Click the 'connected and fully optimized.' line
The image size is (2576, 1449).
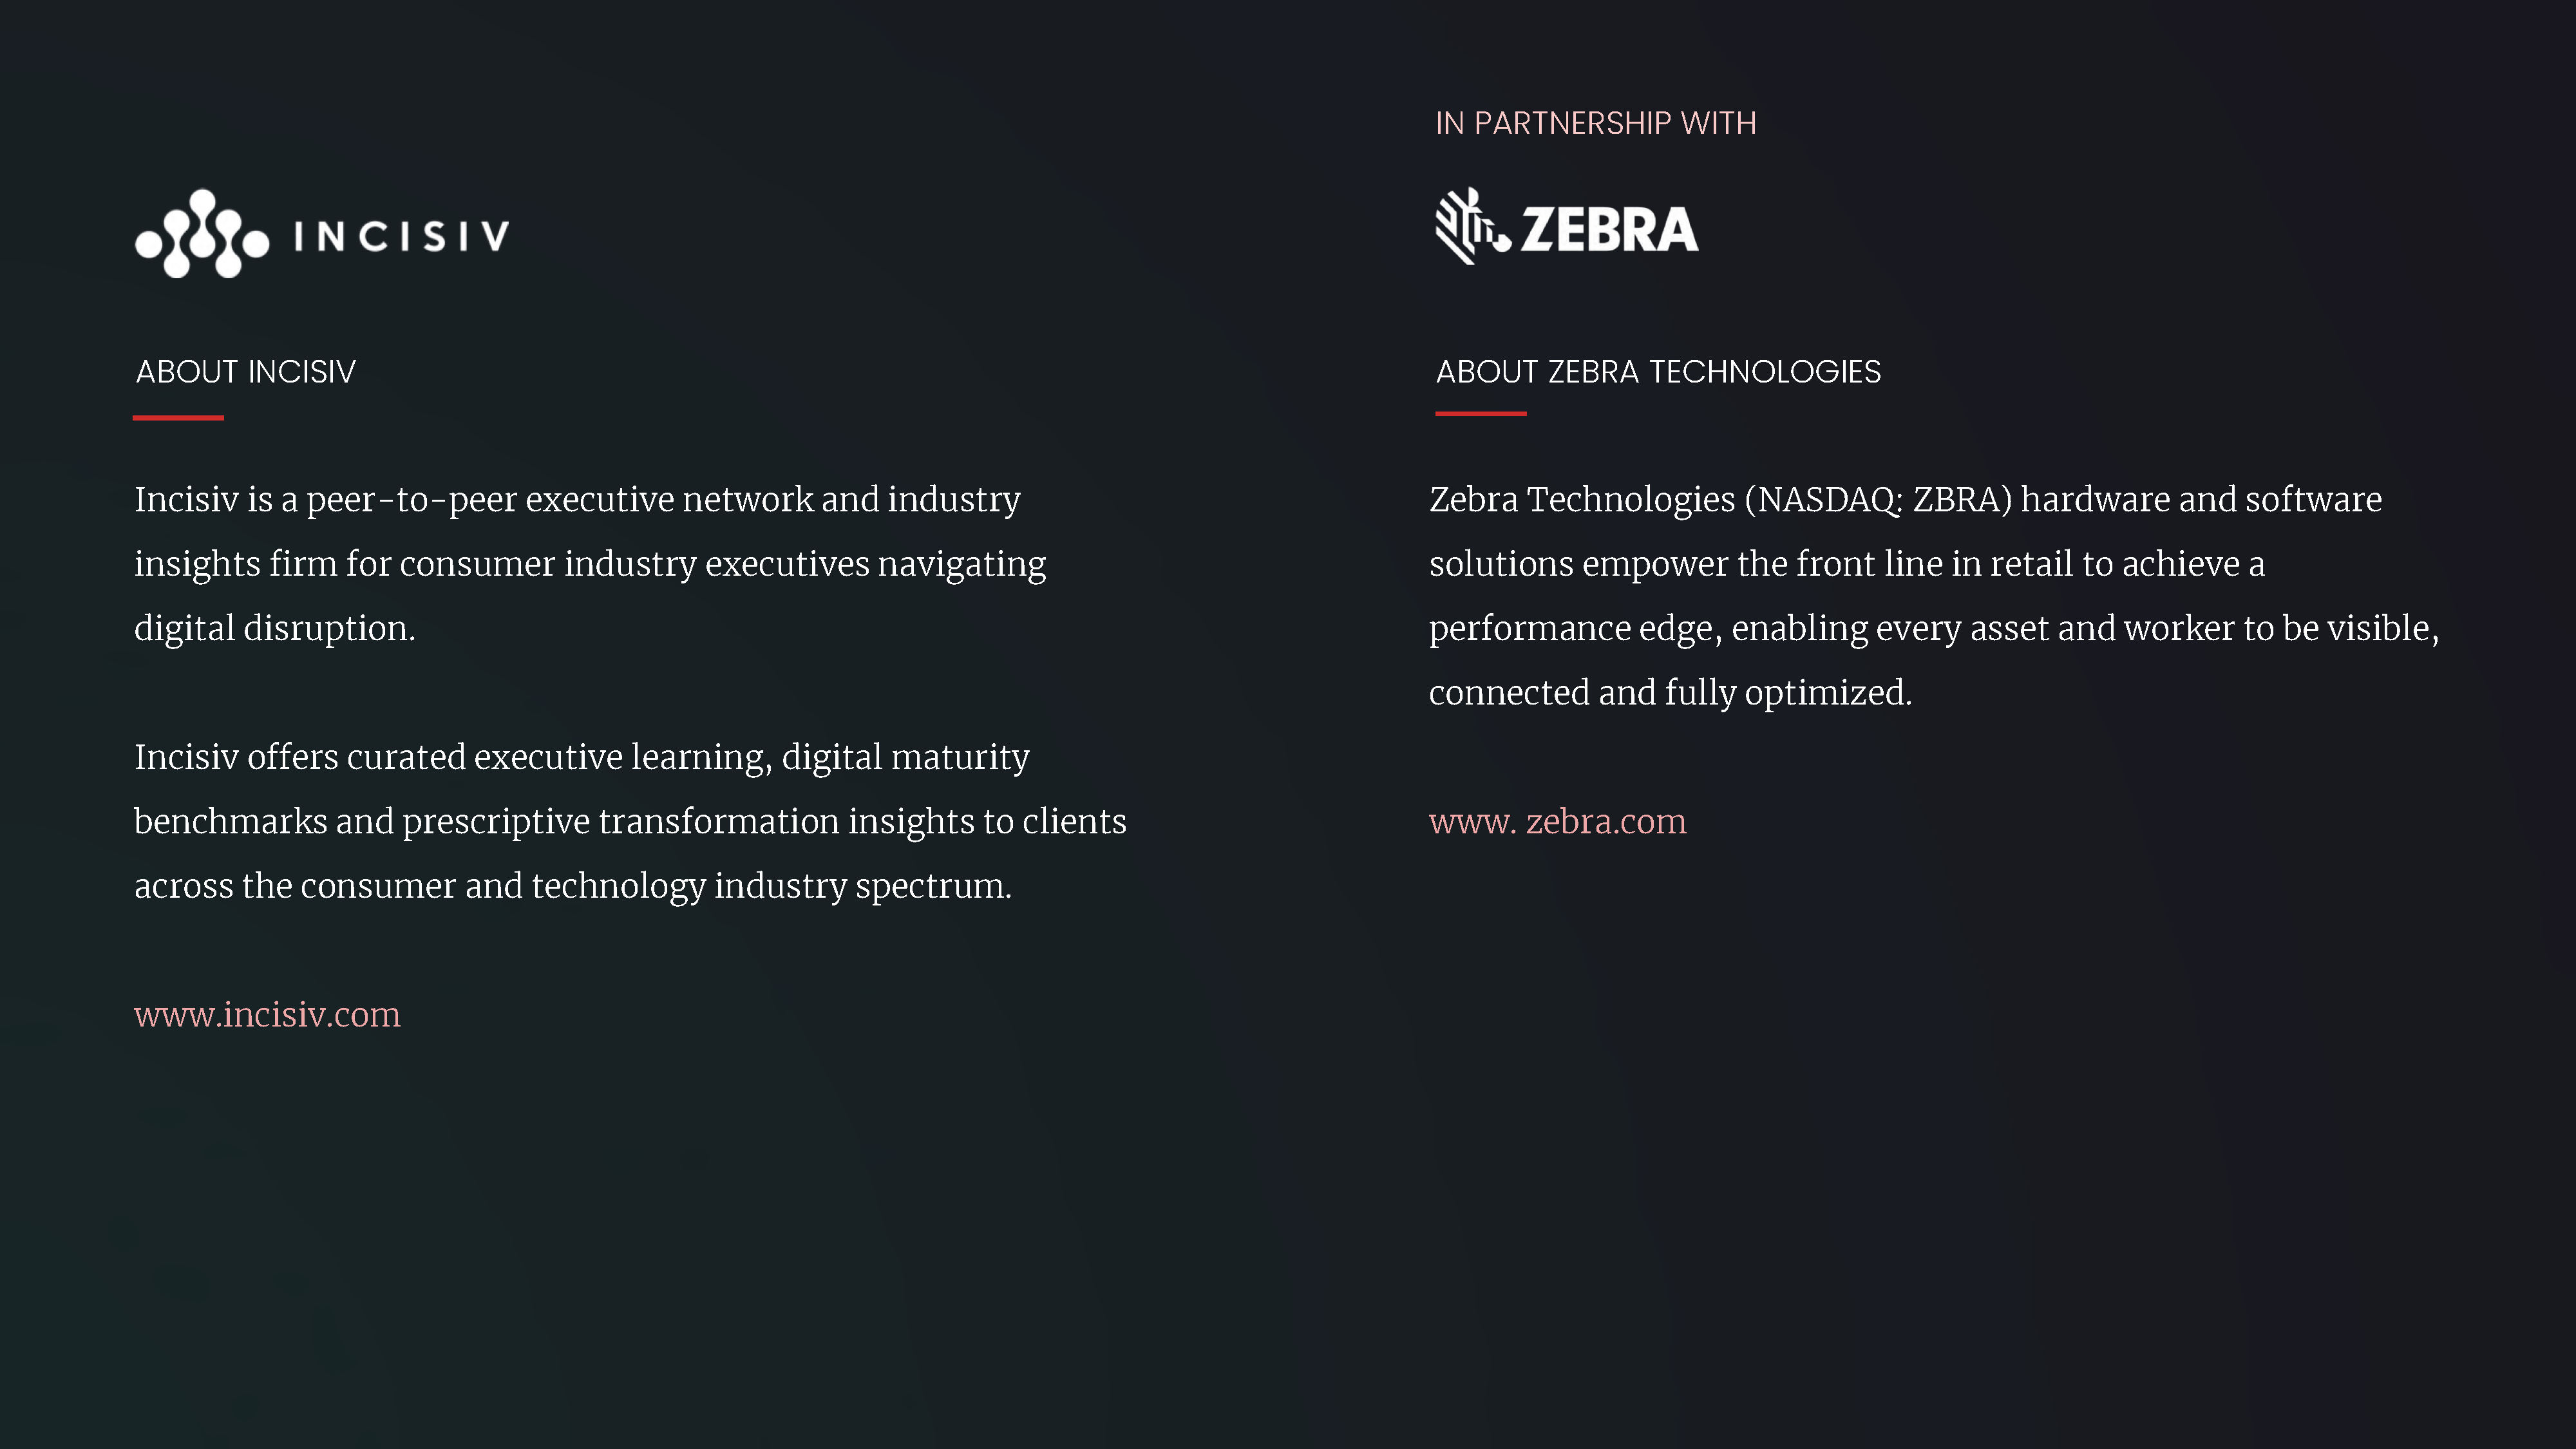pos(1670,692)
